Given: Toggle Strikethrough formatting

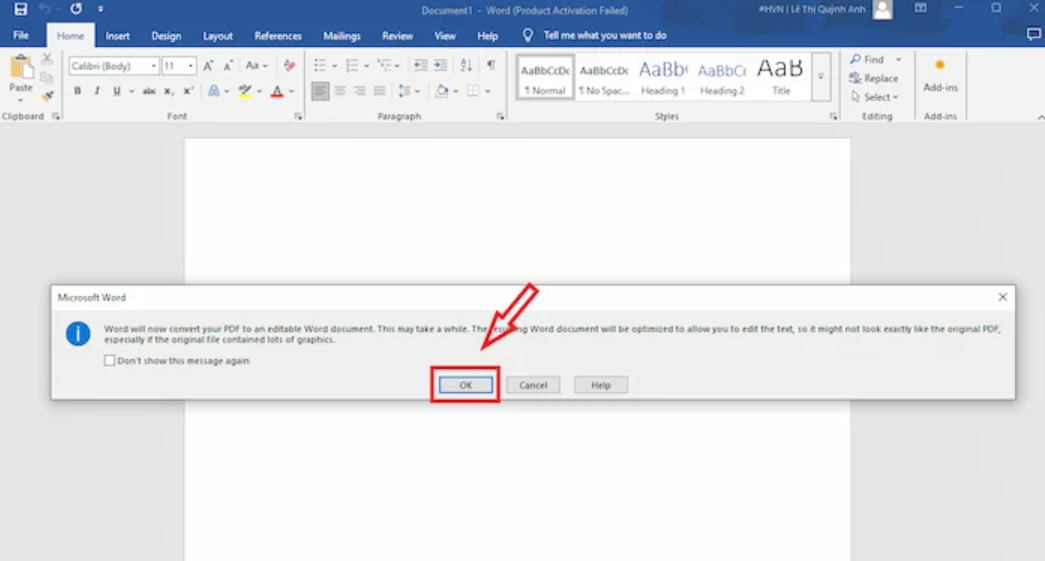Looking at the screenshot, I should click(x=149, y=91).
